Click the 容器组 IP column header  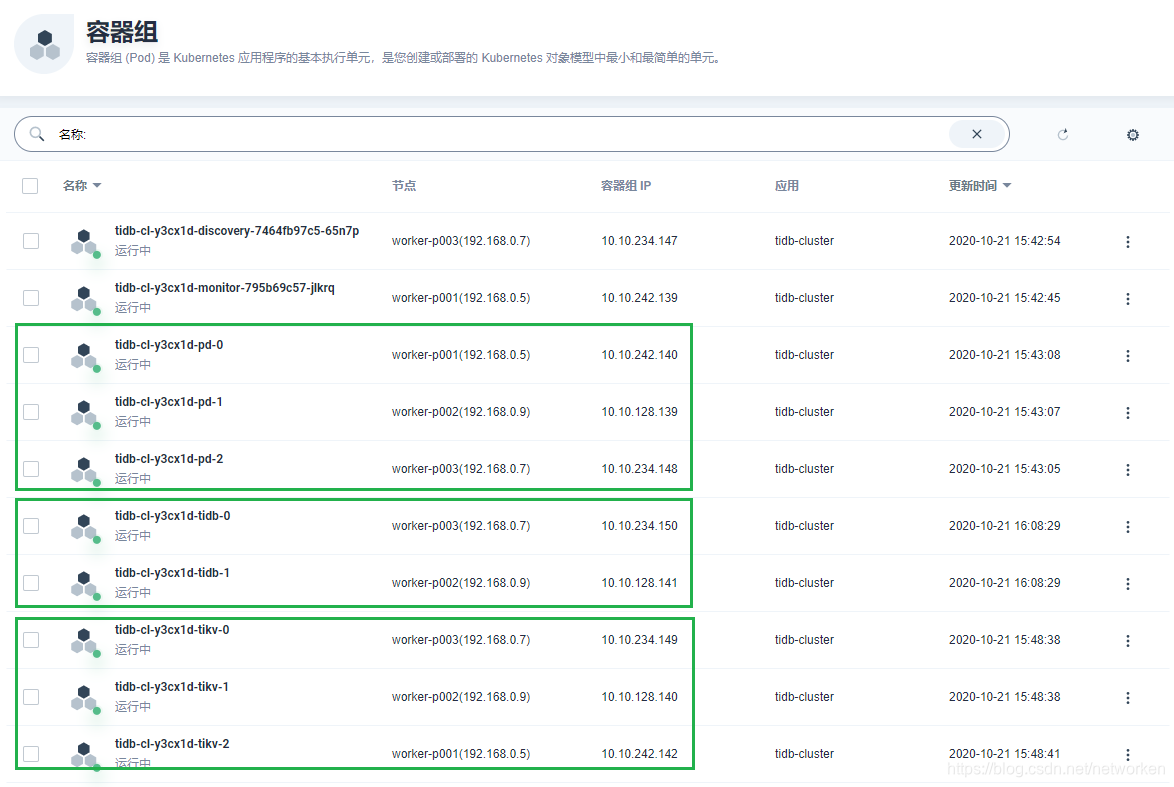626,186
